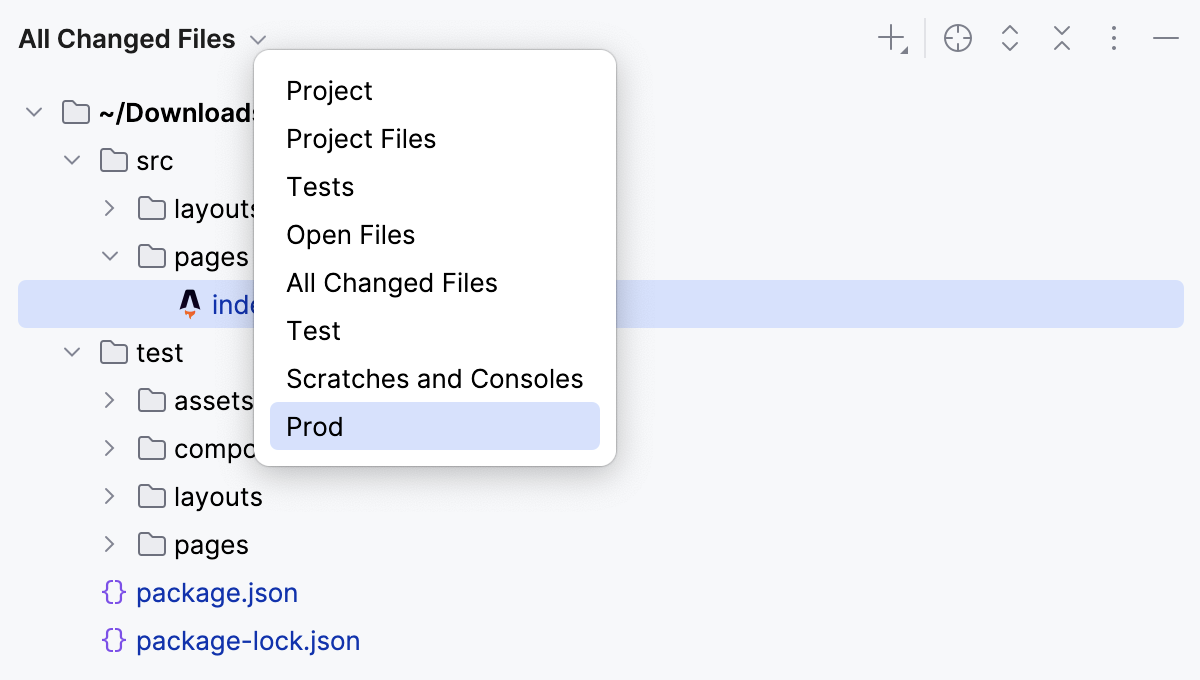1200x680 pixels.
Task: Click the Select Opened File target icon
Action: pyautogui.click(x=957, y=38)
